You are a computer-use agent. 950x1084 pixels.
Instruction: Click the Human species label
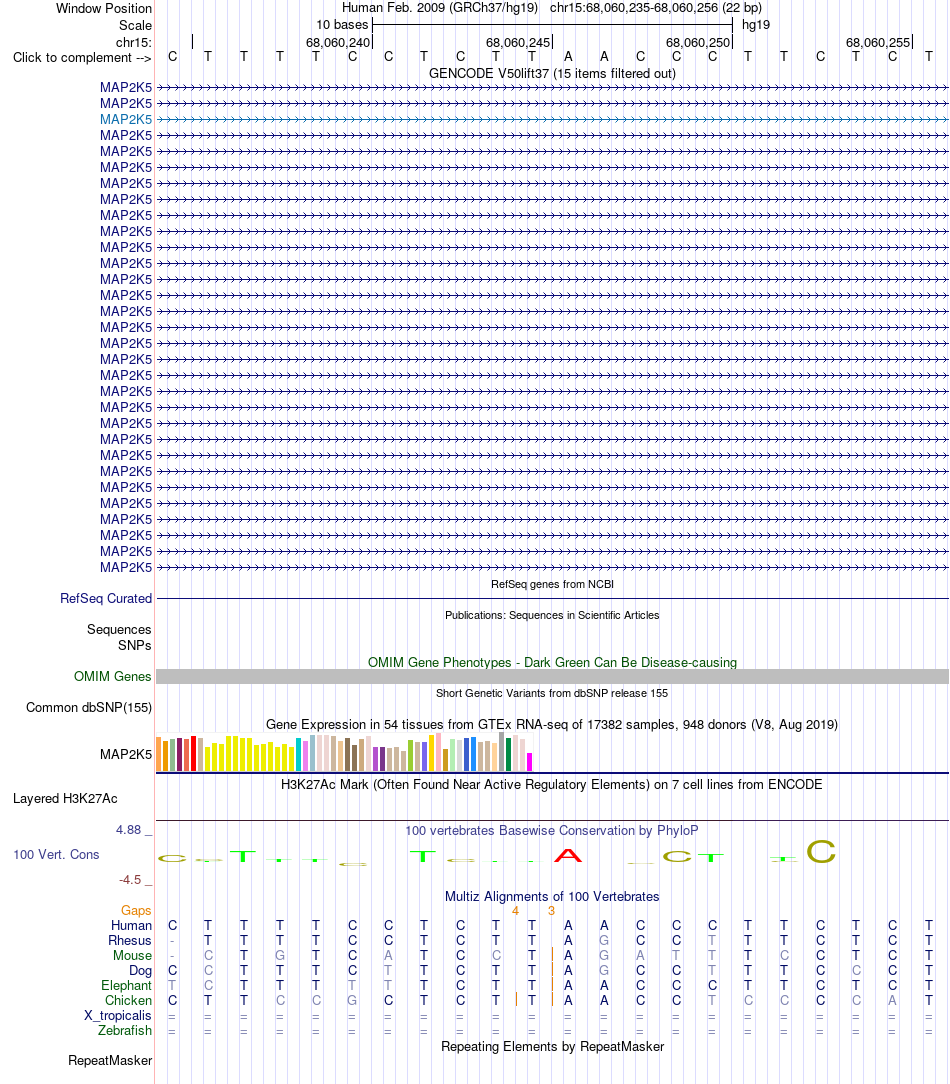pyautogui.click(x=131, y=926)
